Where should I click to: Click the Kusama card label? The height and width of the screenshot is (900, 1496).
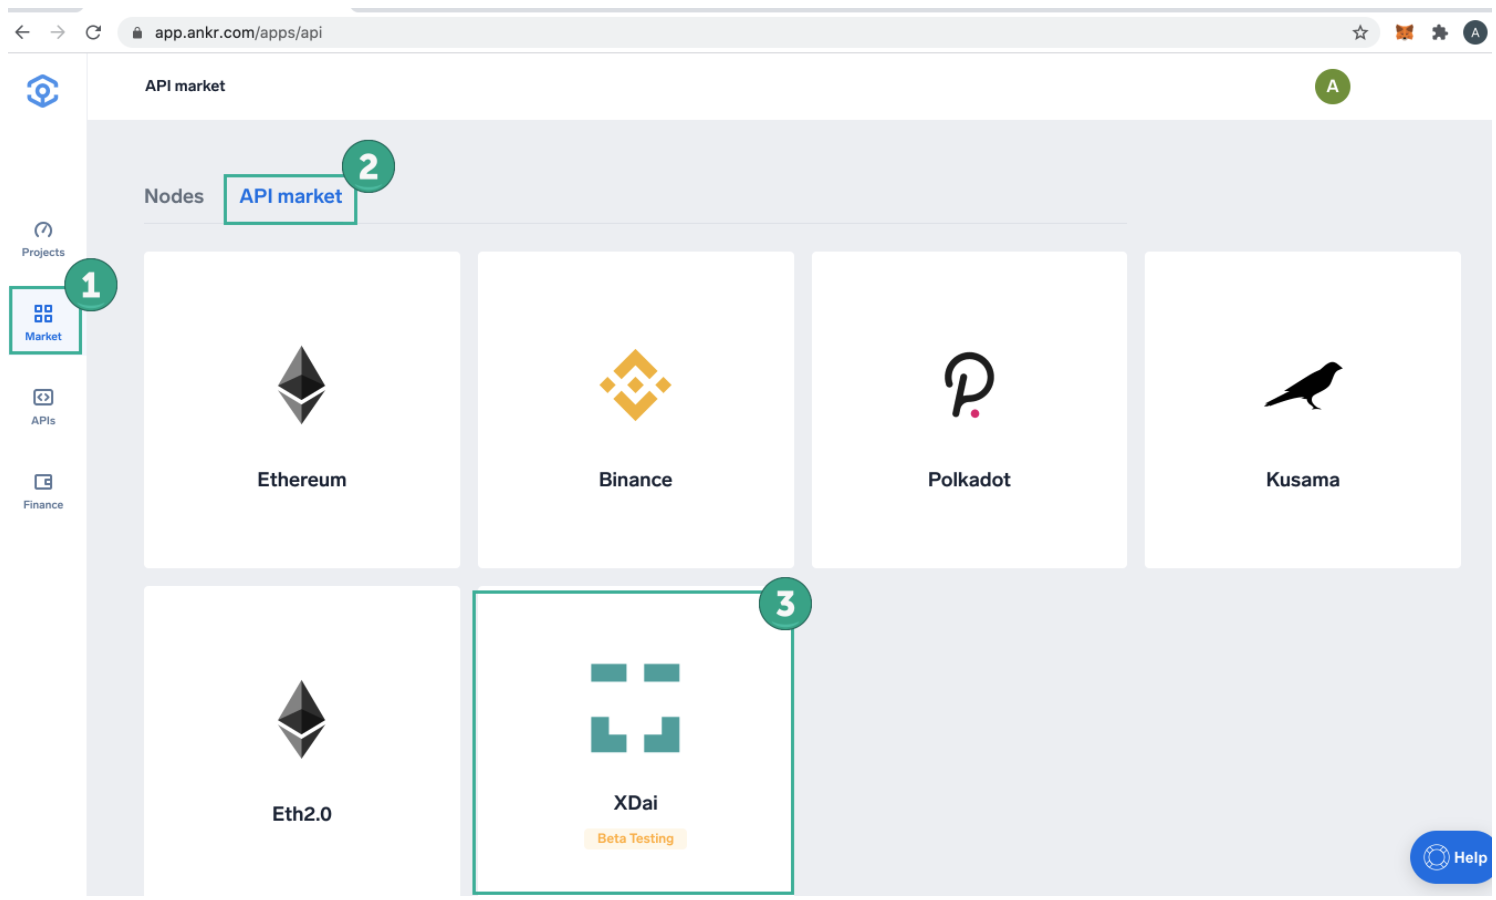(x=1303, y=479)
